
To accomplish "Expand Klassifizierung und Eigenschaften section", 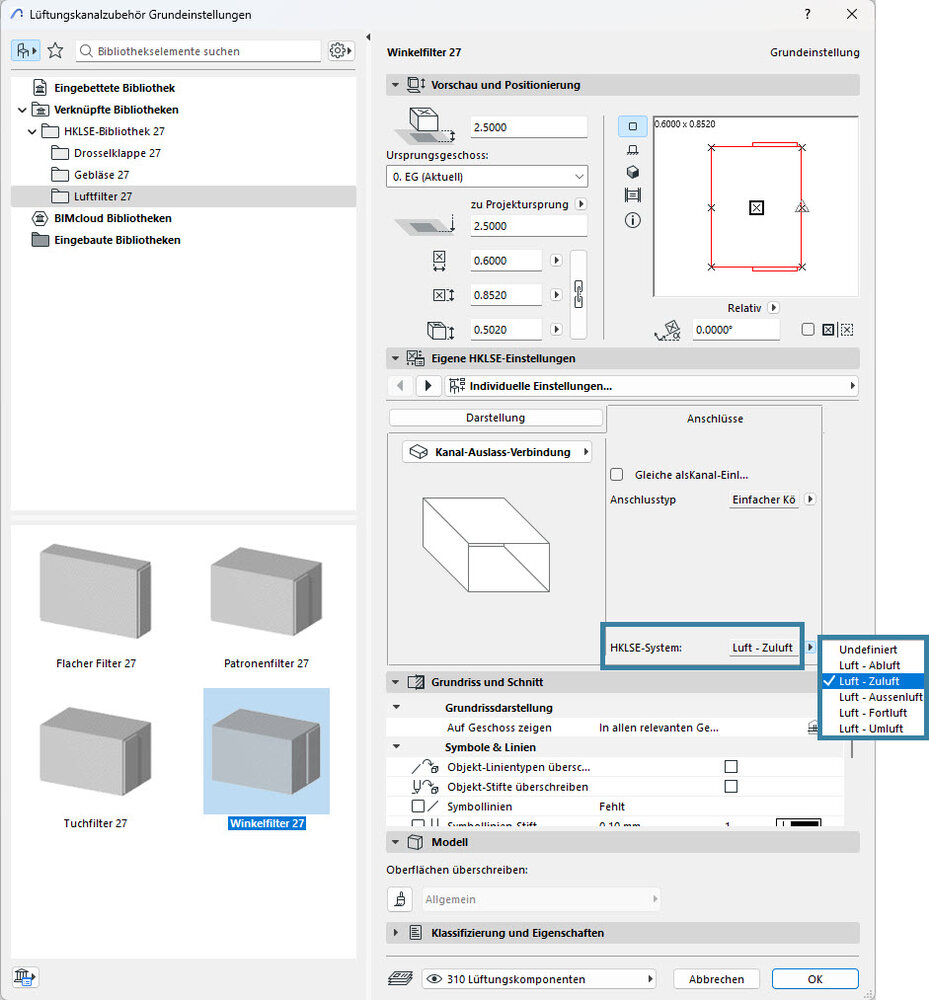I will [x=395, y=932].
